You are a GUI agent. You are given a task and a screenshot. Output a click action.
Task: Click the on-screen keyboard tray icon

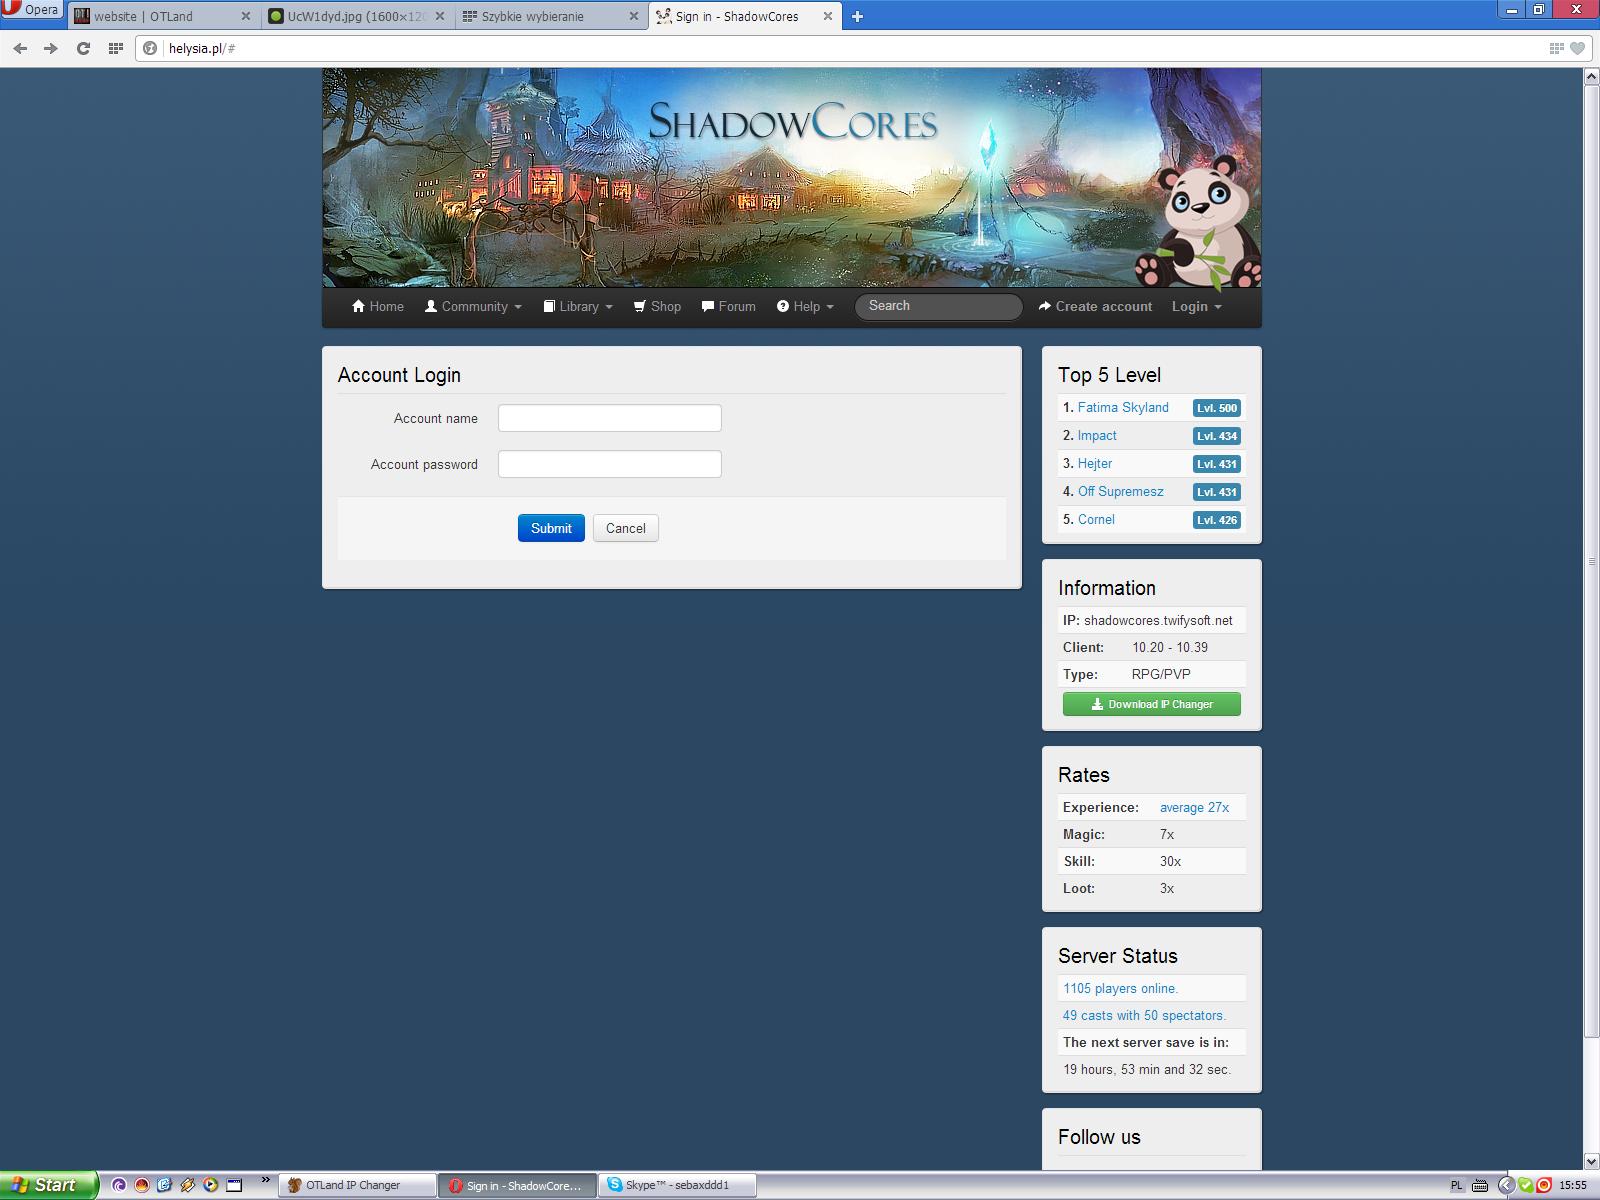(x=1480, y=1185)
